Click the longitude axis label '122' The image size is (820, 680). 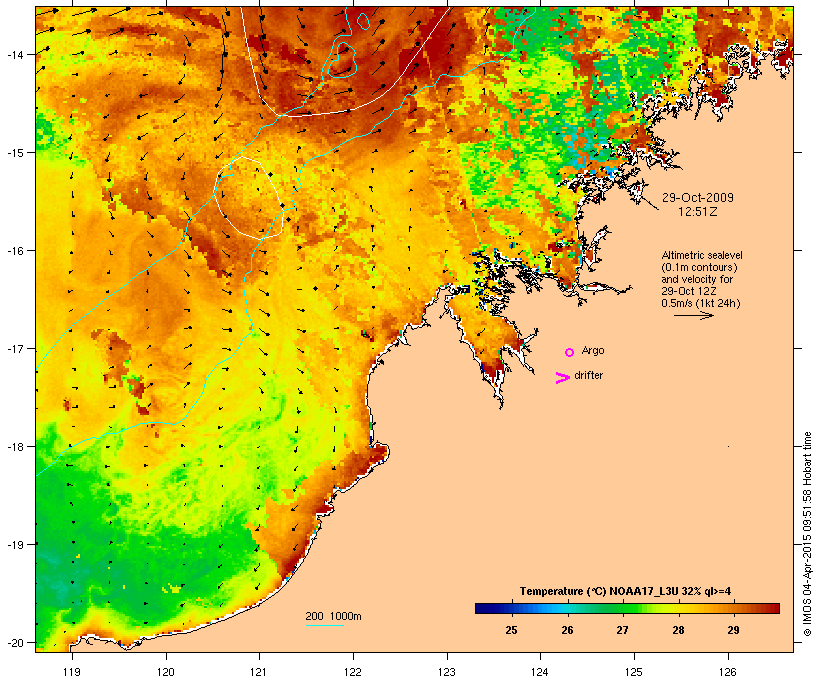point(353,672)
